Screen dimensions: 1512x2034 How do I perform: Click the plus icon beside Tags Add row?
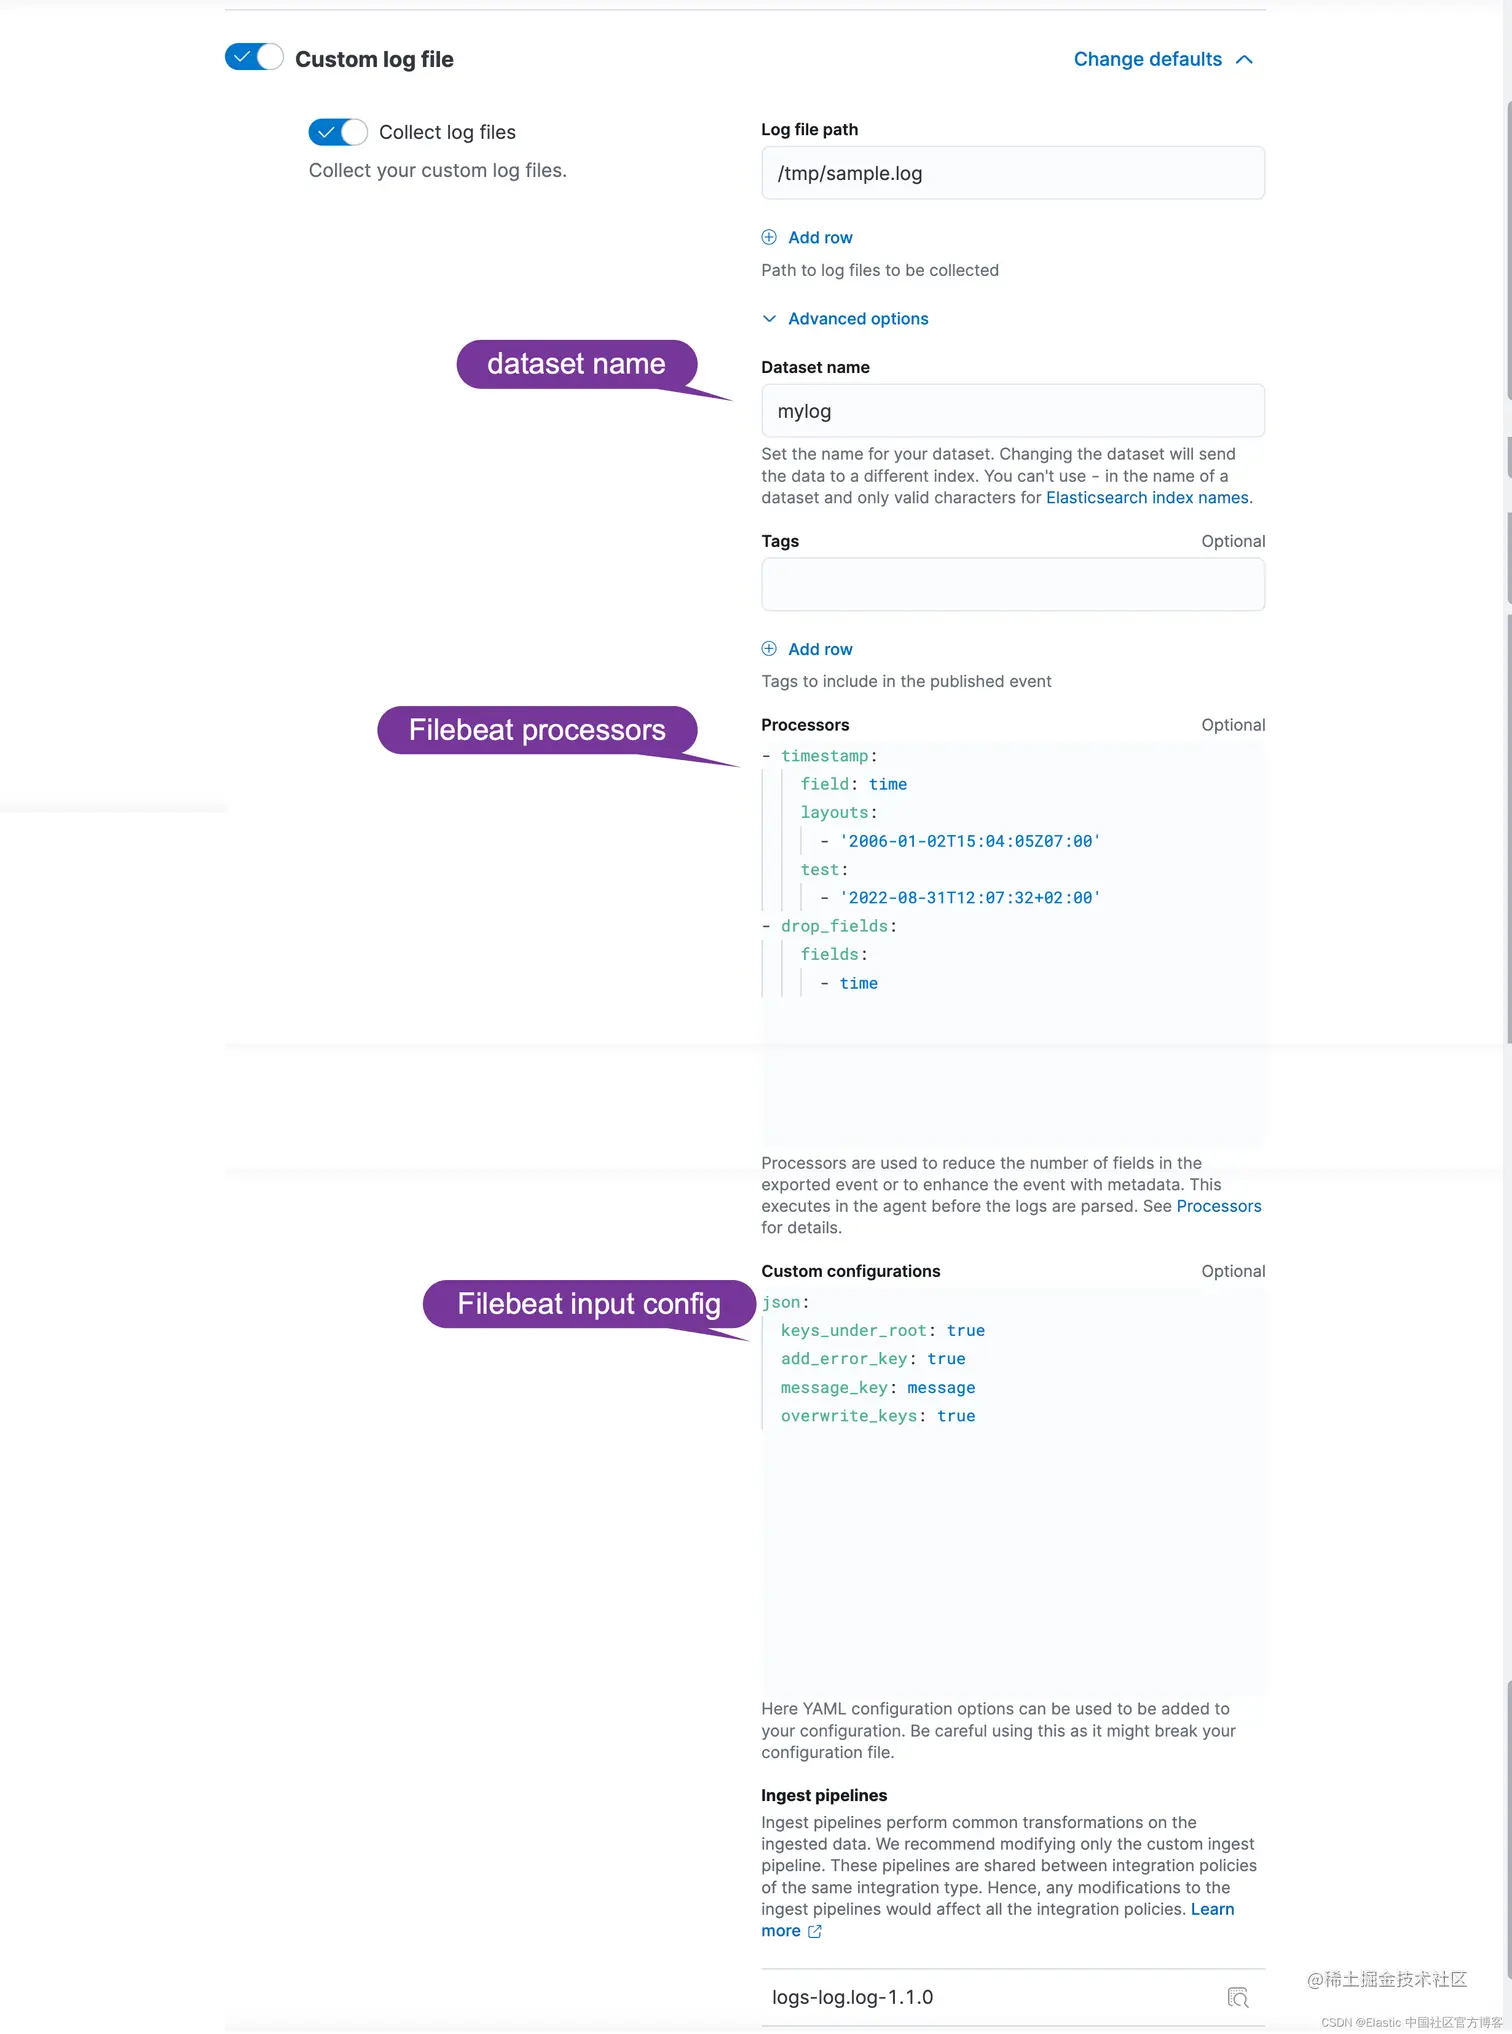click(x=769, y=649)
